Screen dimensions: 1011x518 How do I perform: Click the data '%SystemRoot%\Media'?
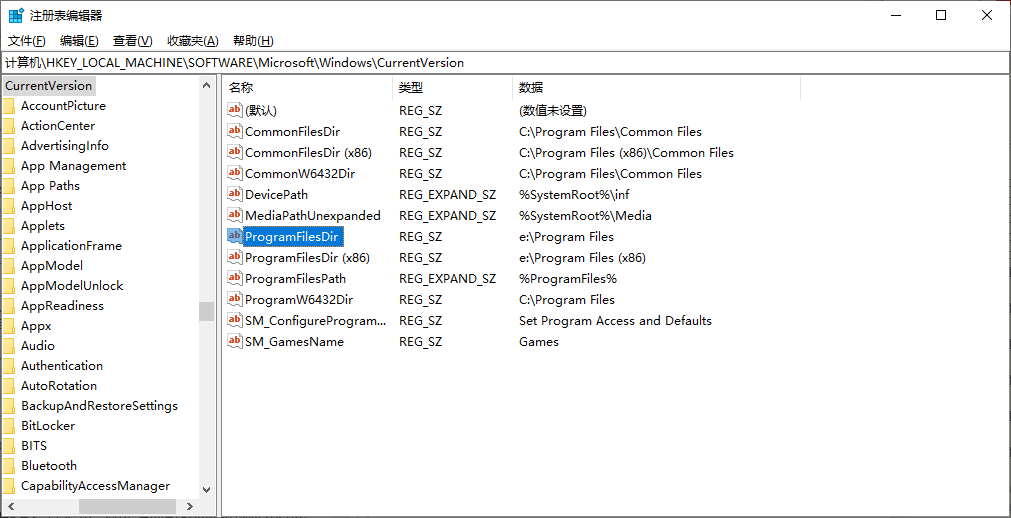585,215
